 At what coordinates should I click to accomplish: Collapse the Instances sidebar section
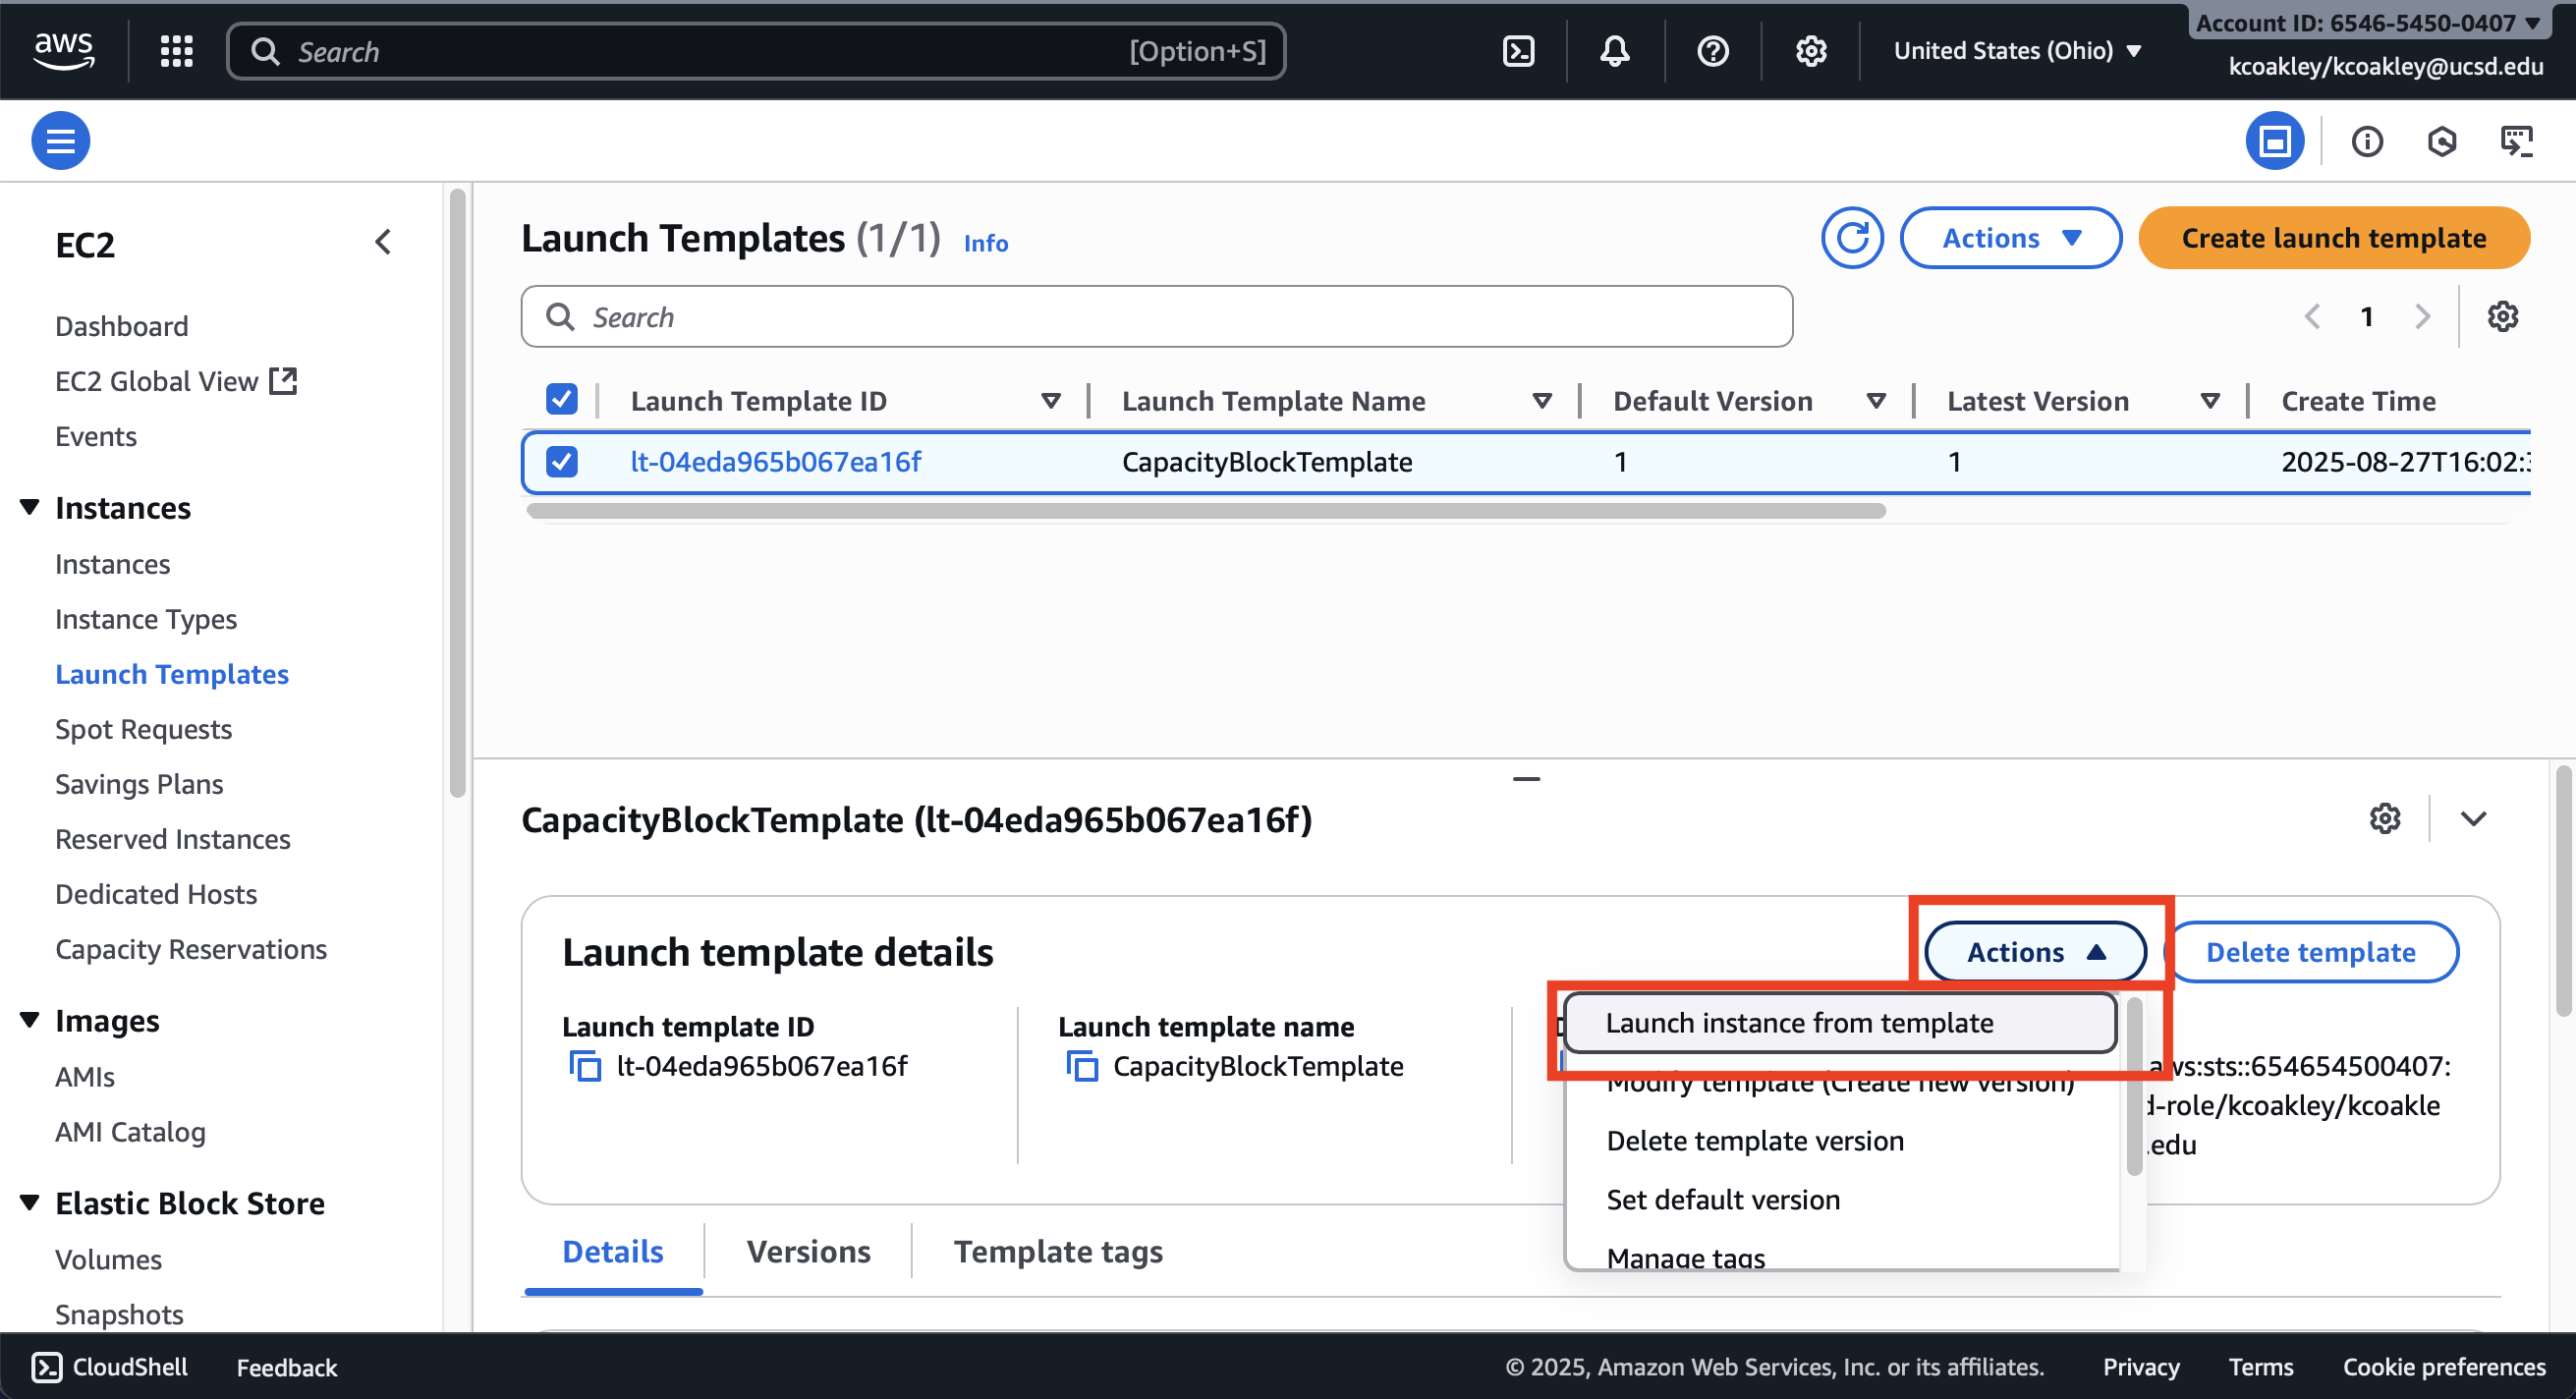pos(30,507)
